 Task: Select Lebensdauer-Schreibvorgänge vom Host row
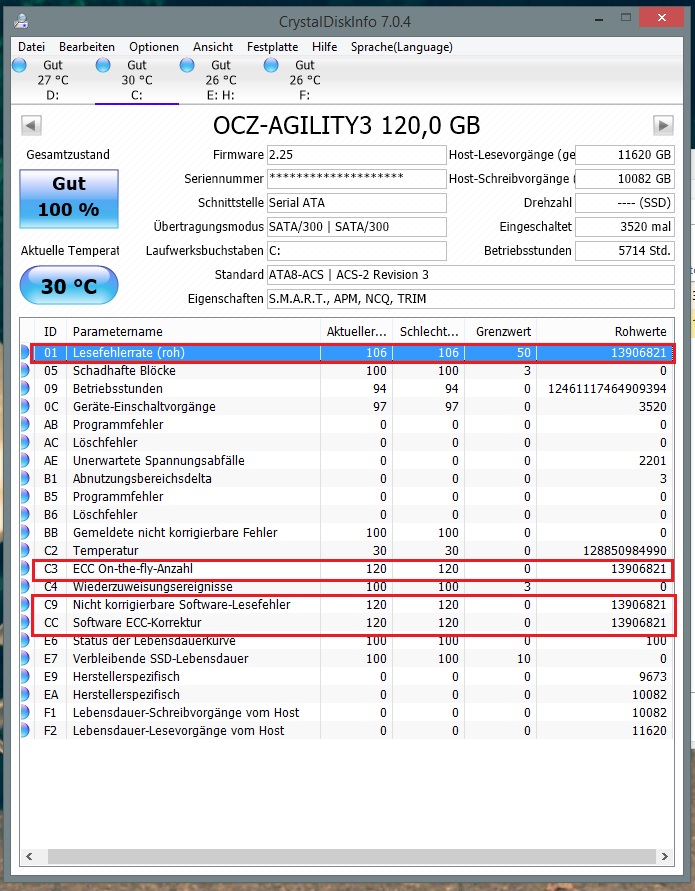click(x=347, y=713)
